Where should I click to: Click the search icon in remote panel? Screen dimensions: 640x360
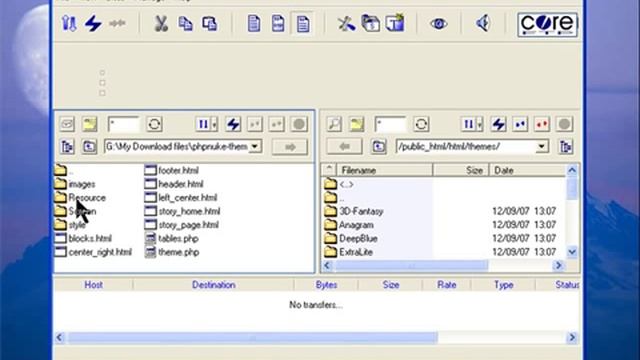tap(334, 124)
